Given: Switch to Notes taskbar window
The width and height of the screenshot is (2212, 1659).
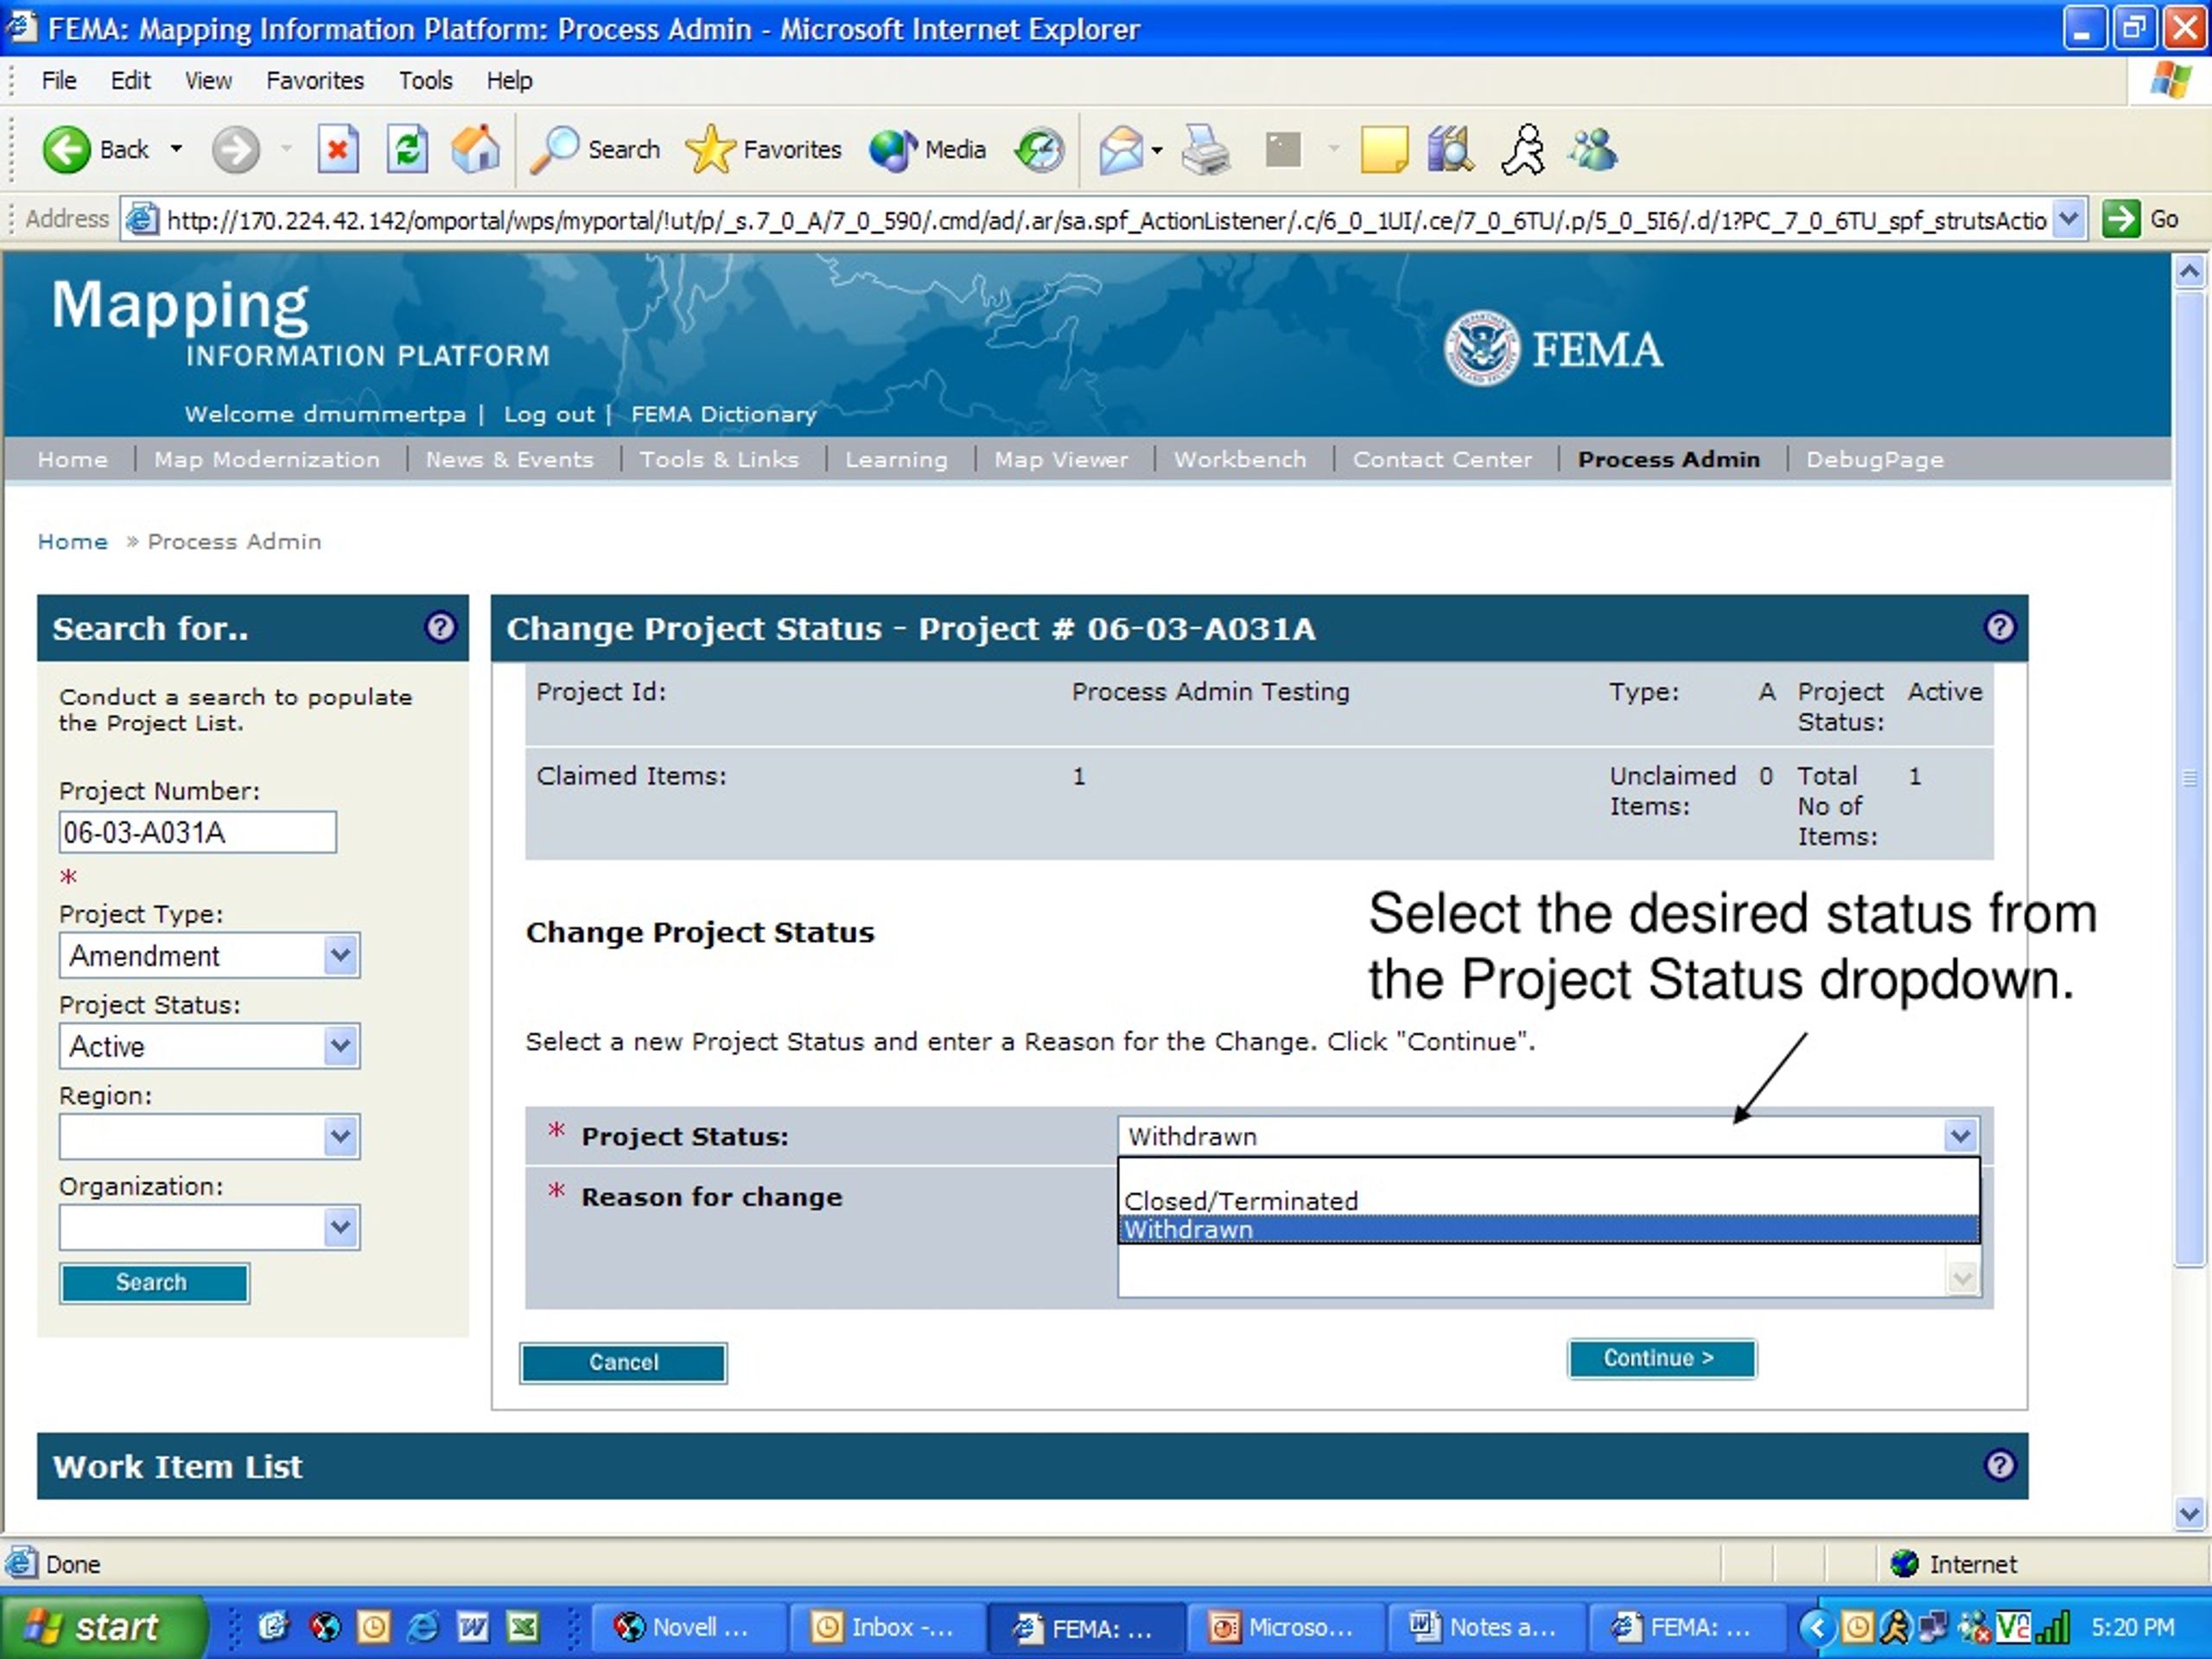Looking at the screenshot, I should pyautogui.click(x=1487, y=1627).
